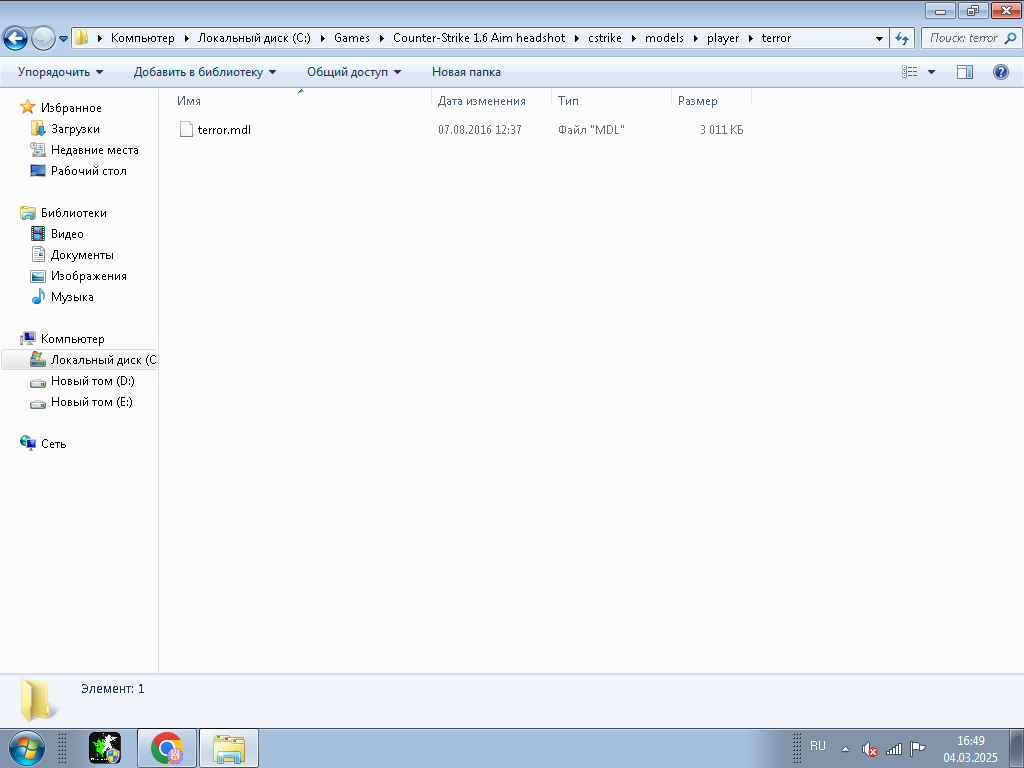Open Новый том (D:) drive
The width and height of the screenshot is (1024, 768).
pyautogui.click(x=93, y=381)
